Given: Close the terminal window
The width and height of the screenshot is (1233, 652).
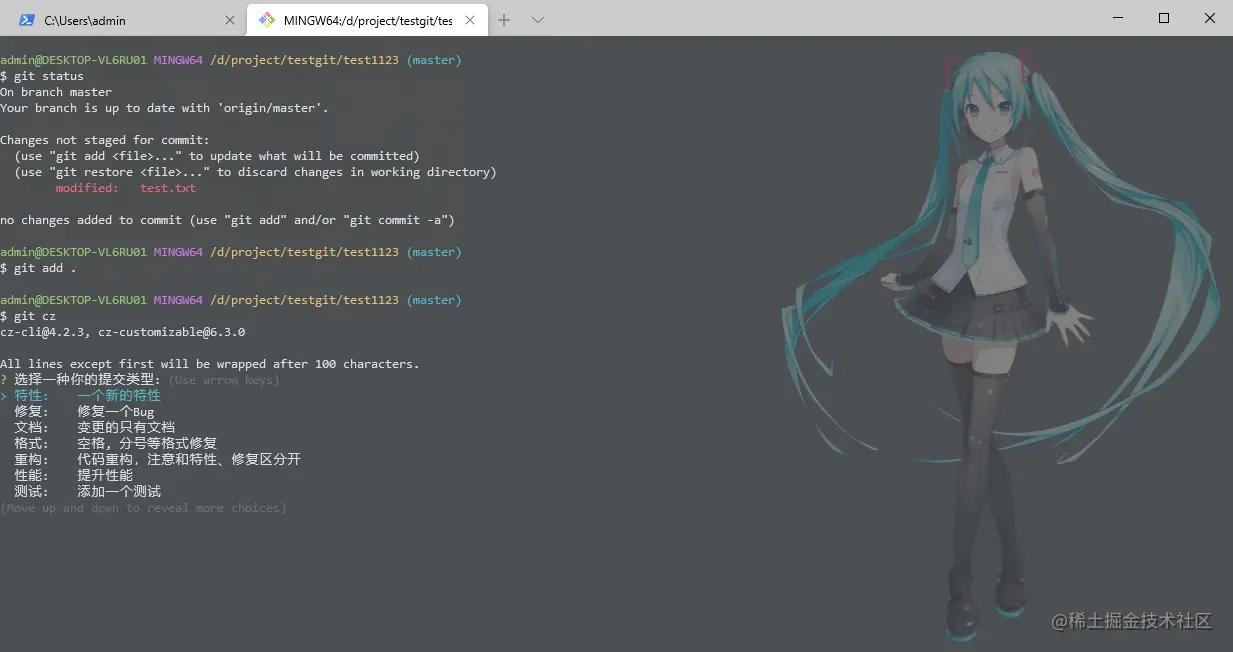Looking at the screenshot, I should [x=1209, y=18].
